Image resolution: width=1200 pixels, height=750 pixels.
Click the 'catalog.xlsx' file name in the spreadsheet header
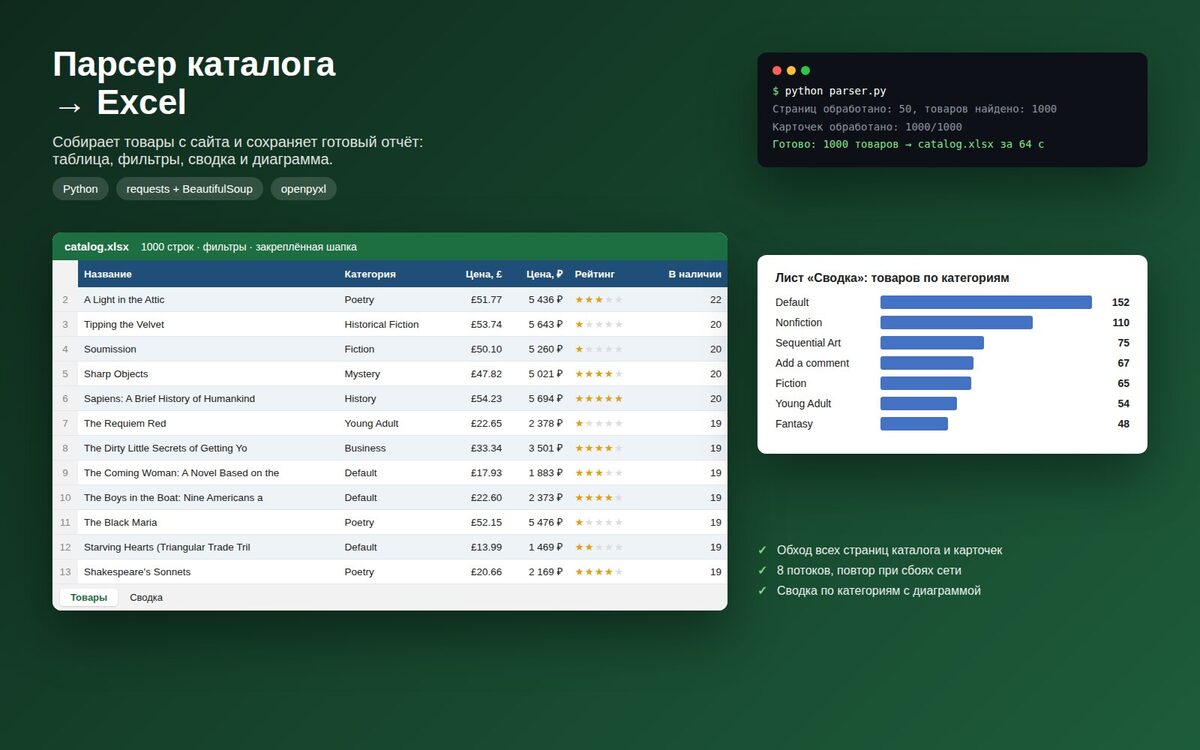pos(97,247)
